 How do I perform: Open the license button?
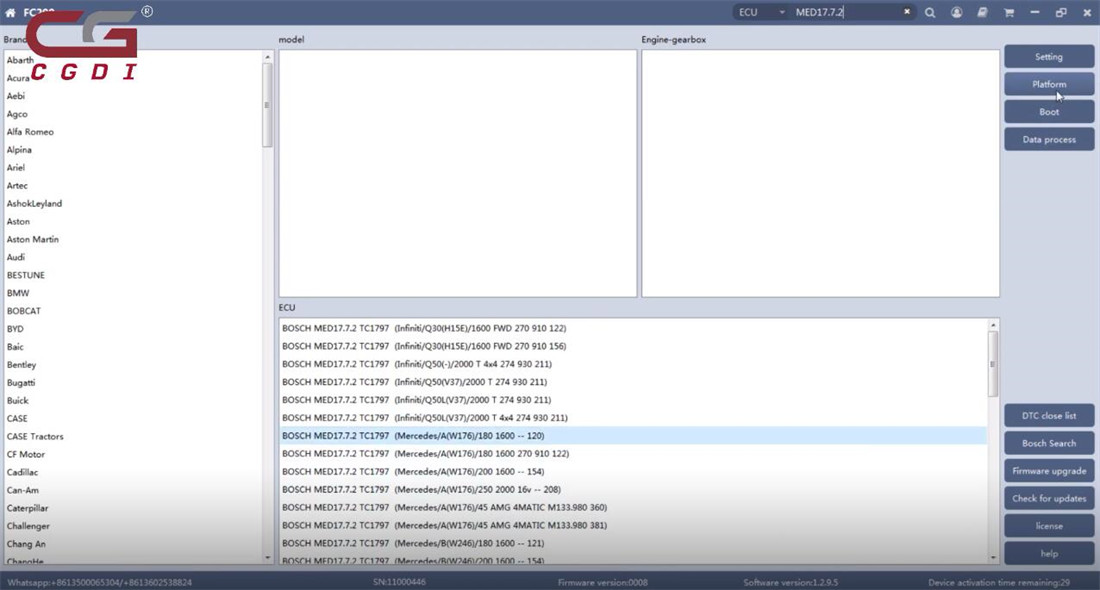pyautogui.click(x=1049, y=526)
